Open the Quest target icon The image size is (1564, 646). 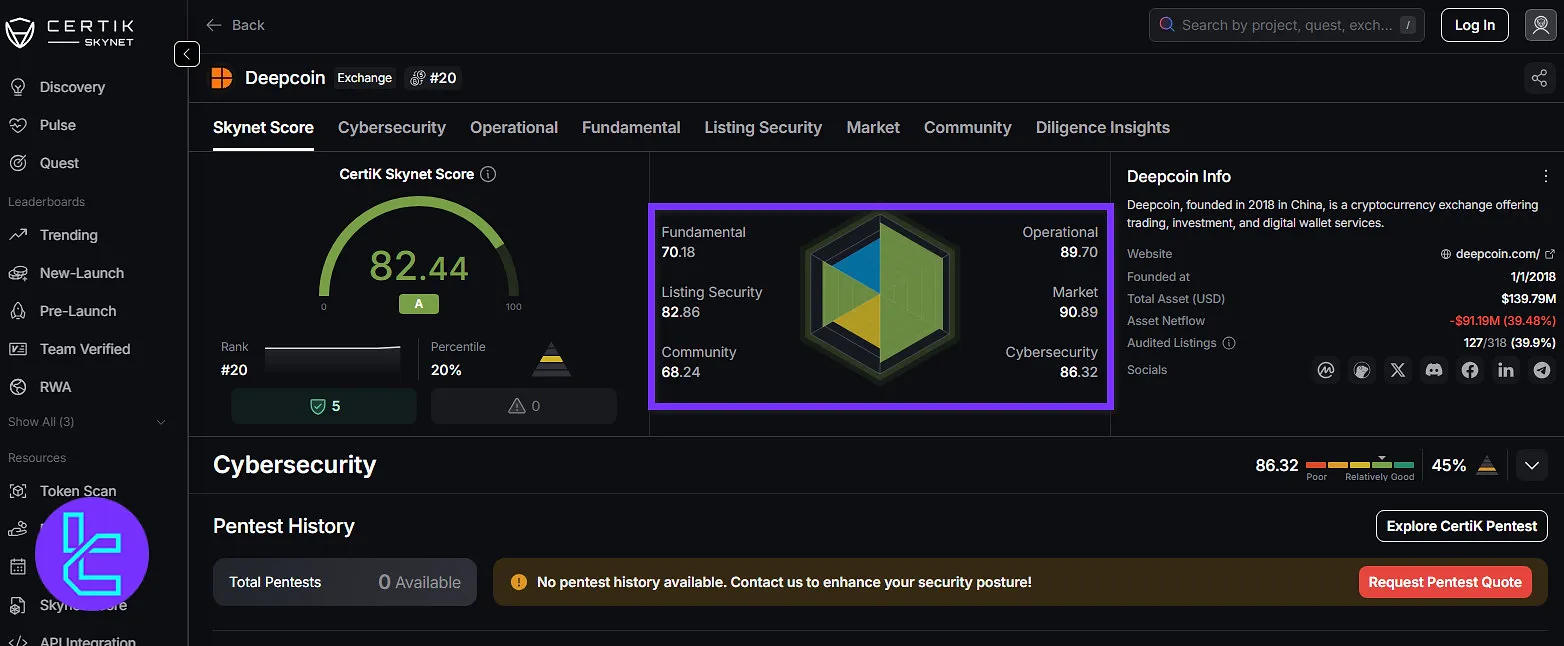coord(18,163)
